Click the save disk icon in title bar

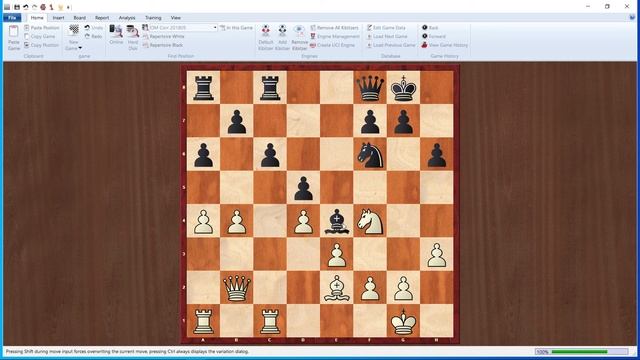(17, 7)
